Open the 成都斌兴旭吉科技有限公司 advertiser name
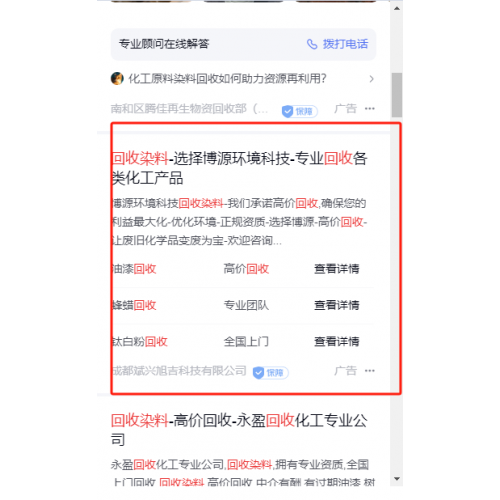Screen dimensions: 500x500 pos(179,371)
